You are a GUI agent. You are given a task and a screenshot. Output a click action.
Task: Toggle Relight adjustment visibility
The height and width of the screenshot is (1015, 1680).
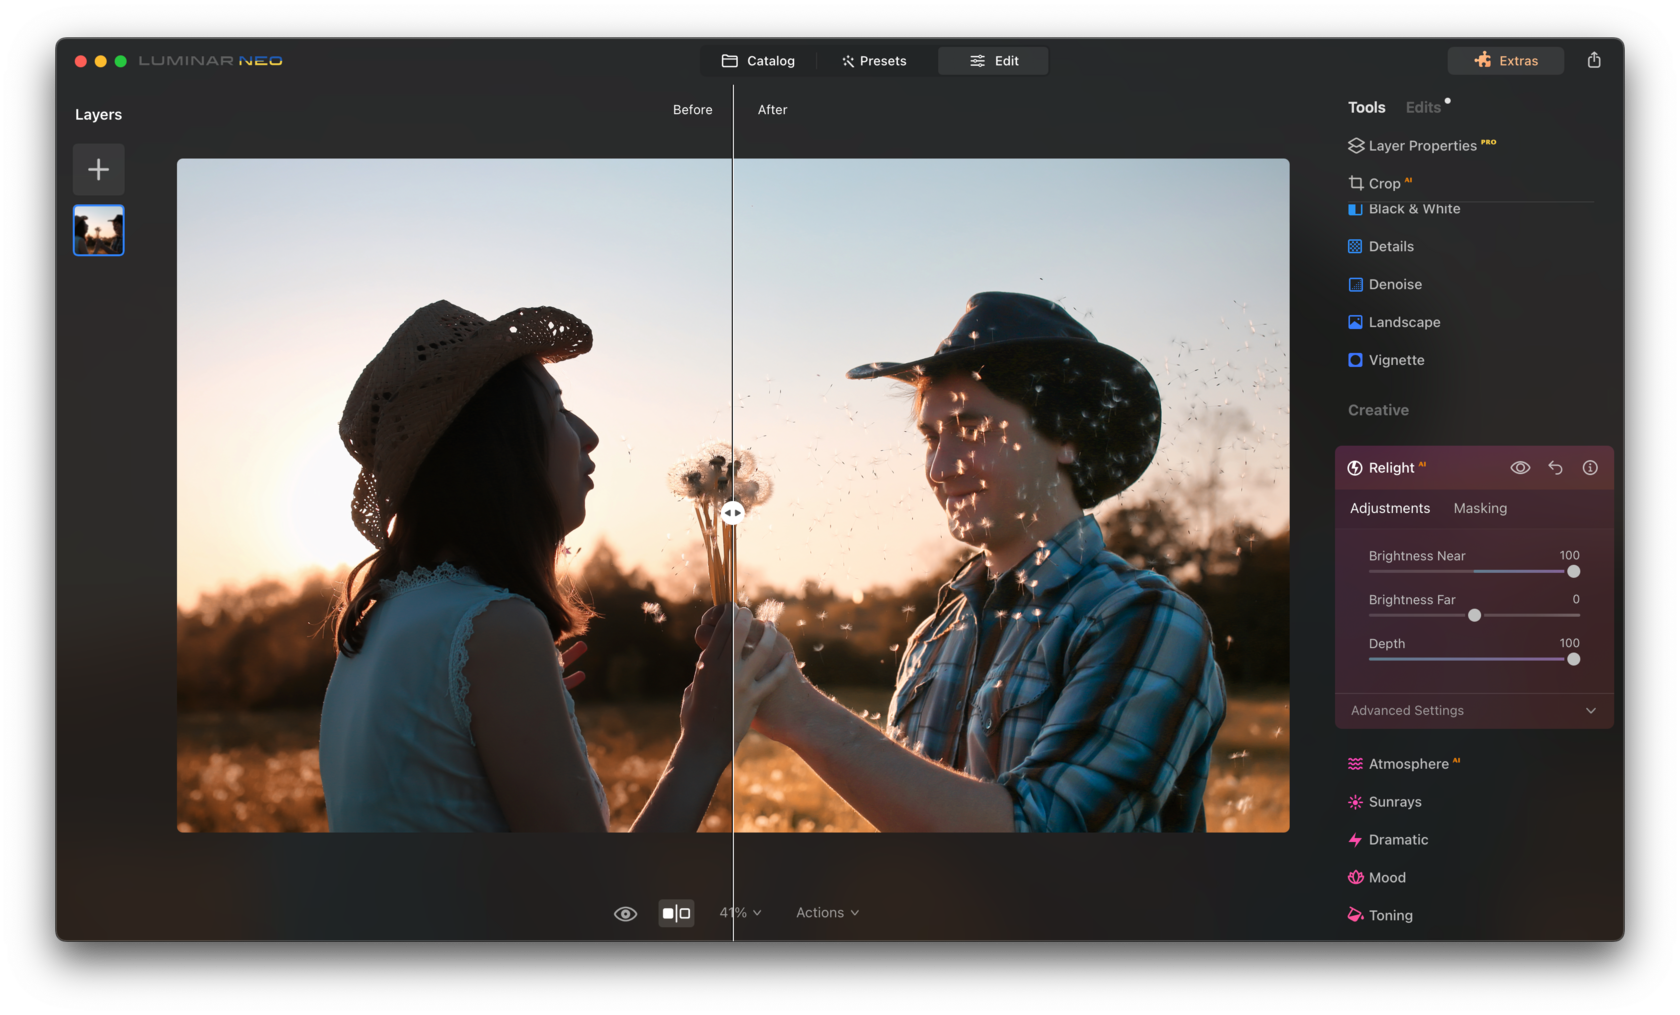tap(1520, 467)
